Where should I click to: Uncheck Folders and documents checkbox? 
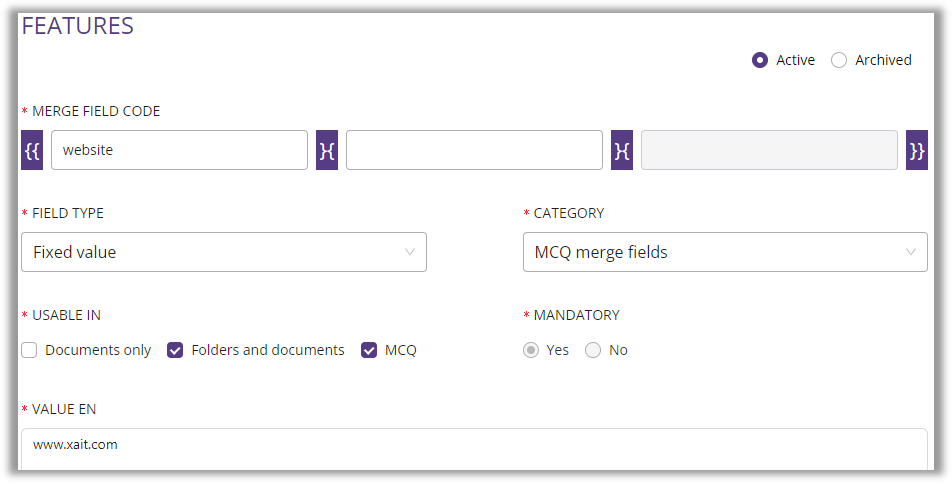(x=175, y=350)
